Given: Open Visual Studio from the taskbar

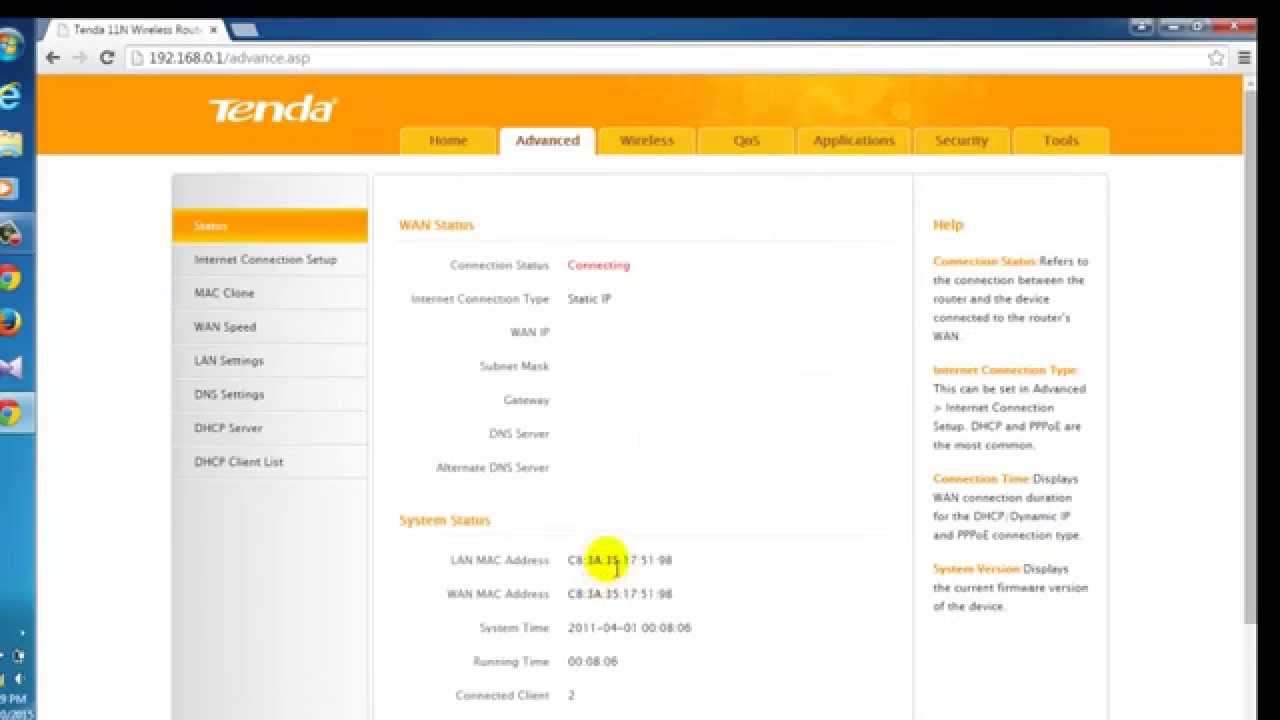Looking at the screenshot, I should click(x=10, y=367).
